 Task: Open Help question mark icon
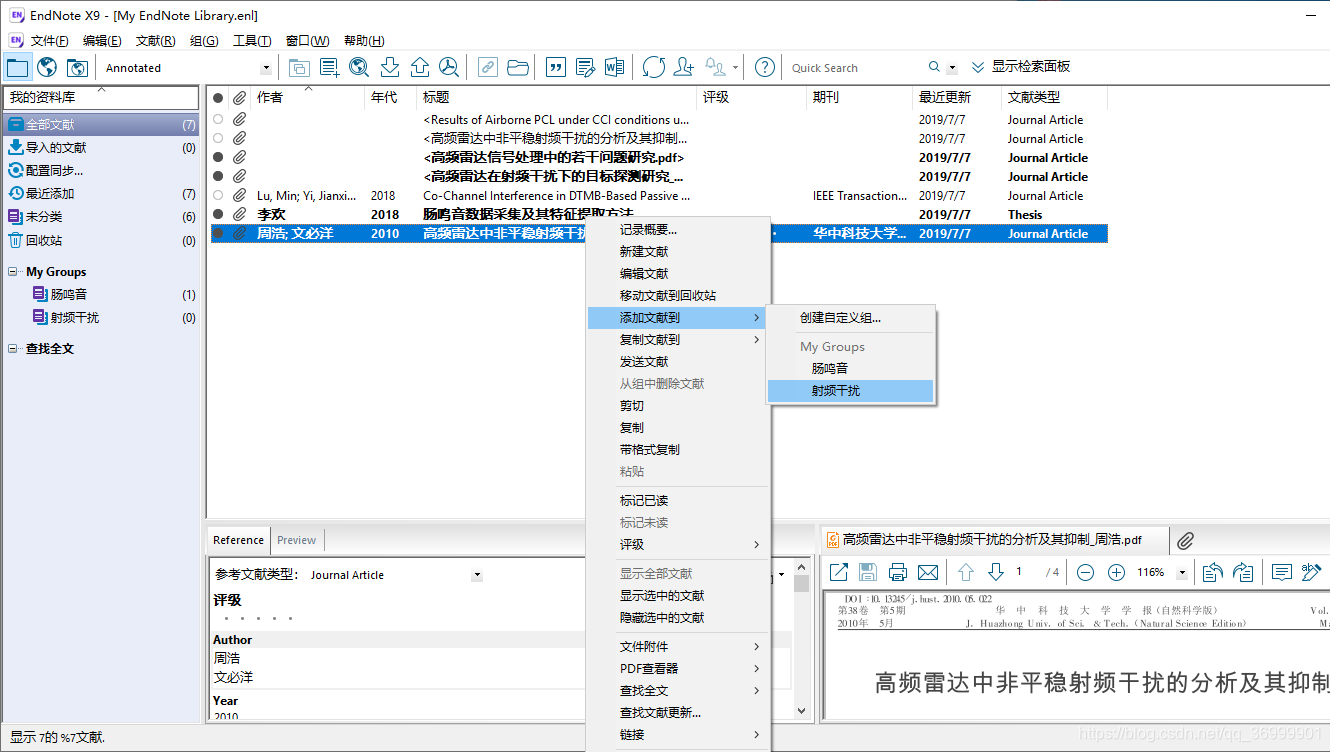[765, 67]
